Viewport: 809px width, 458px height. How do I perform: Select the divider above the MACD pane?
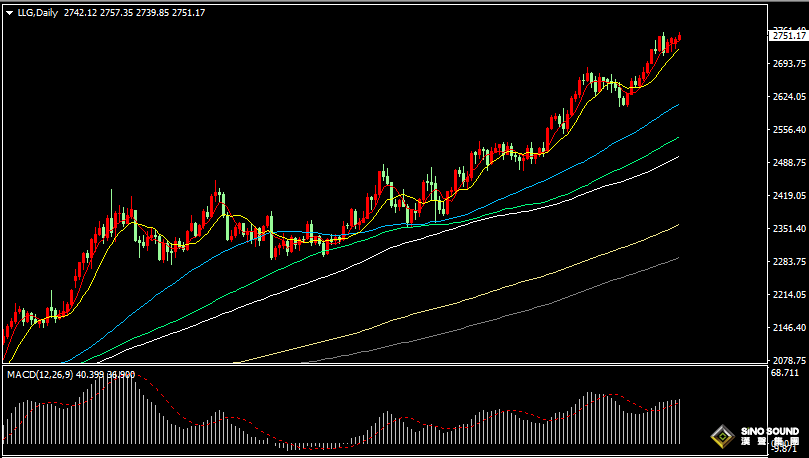385,365
